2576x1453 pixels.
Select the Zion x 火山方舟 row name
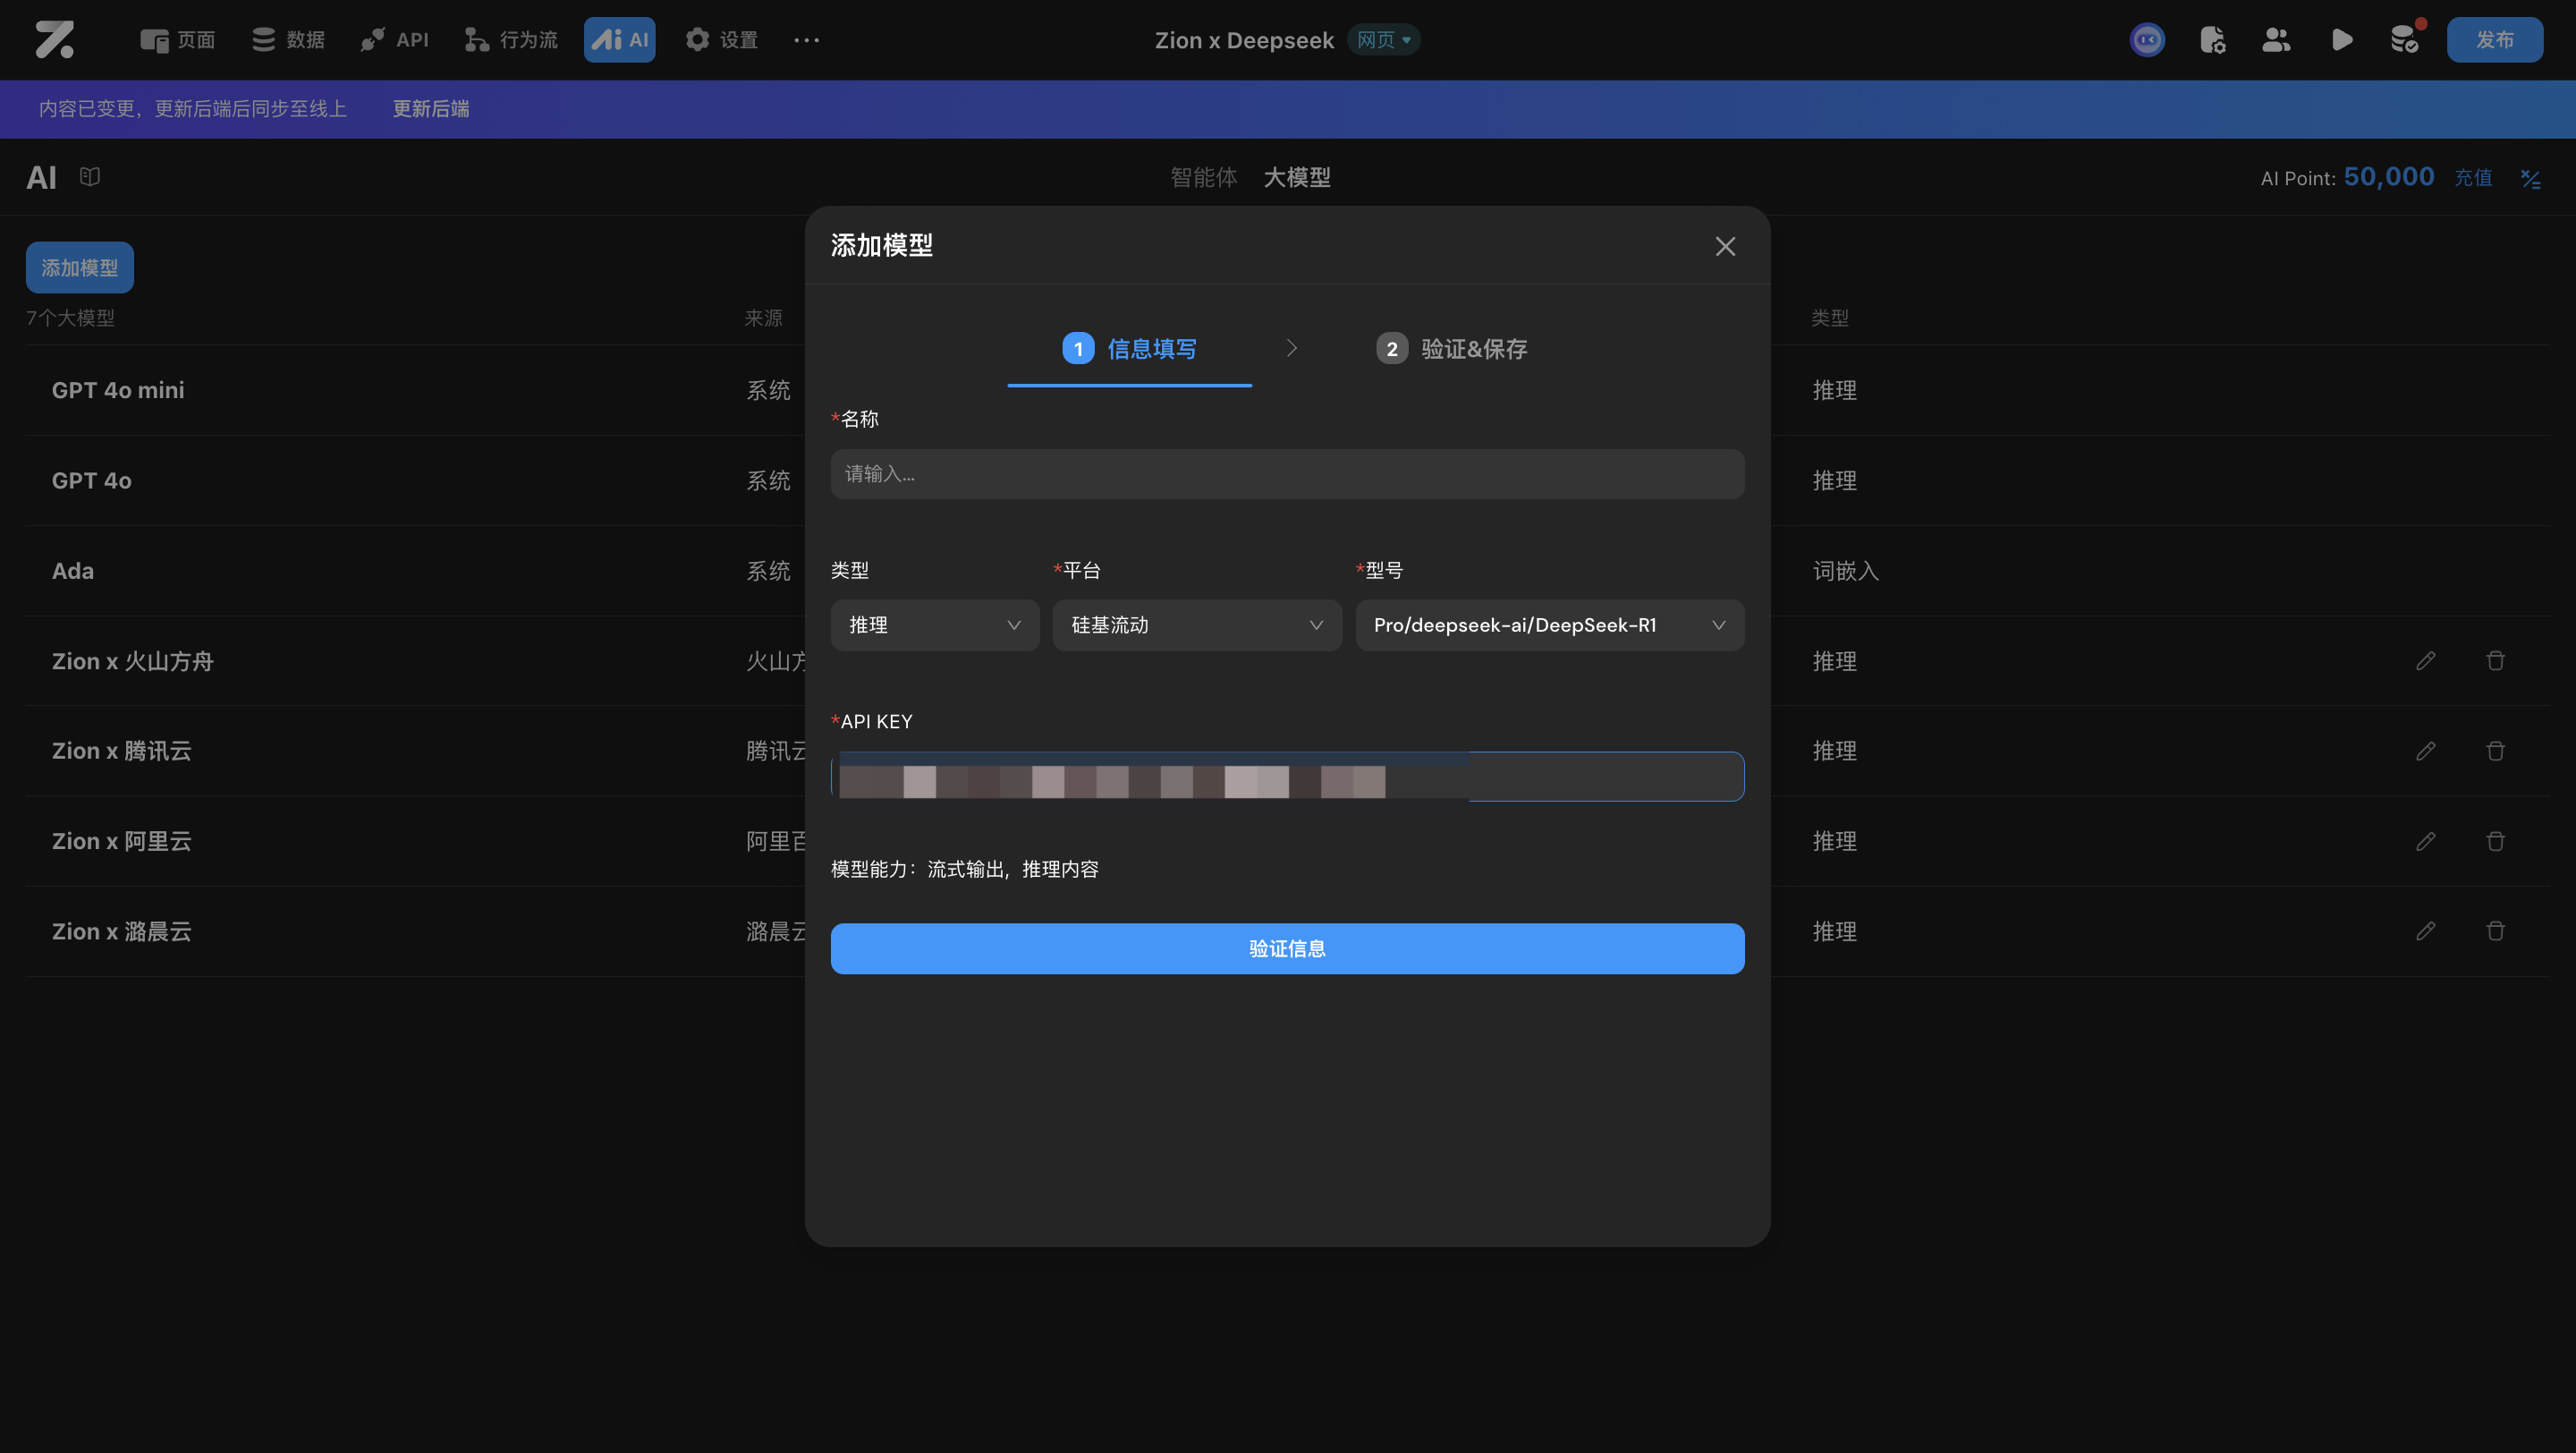(x=133, y=661)
